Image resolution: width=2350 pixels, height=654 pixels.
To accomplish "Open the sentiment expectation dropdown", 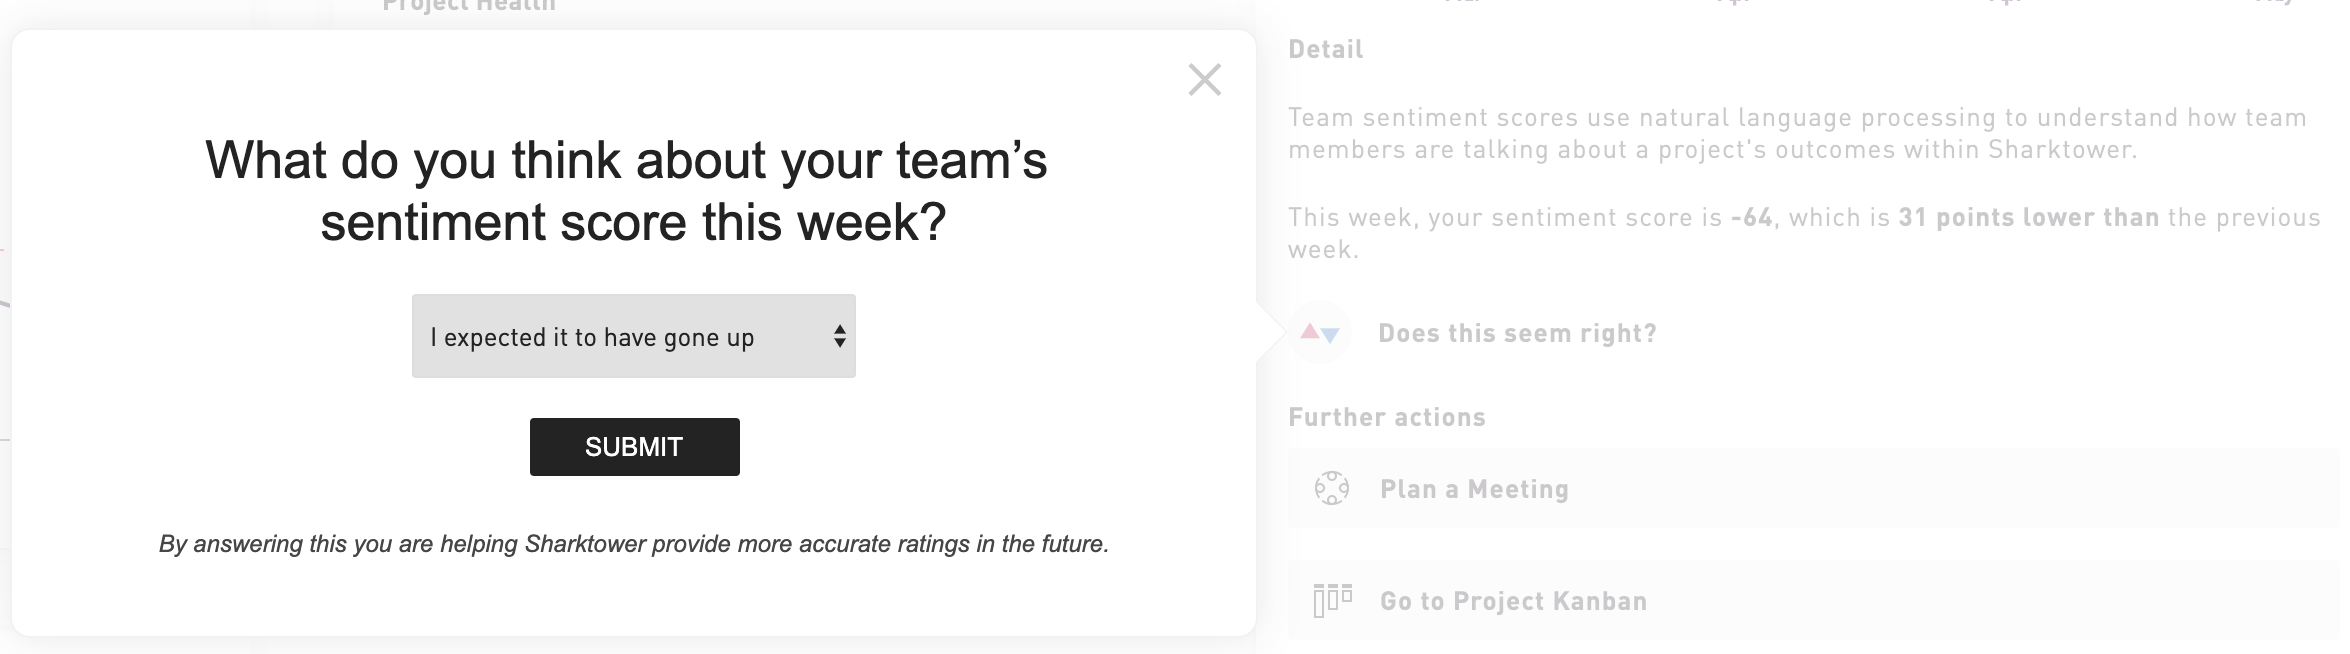I will pos(633,336).
